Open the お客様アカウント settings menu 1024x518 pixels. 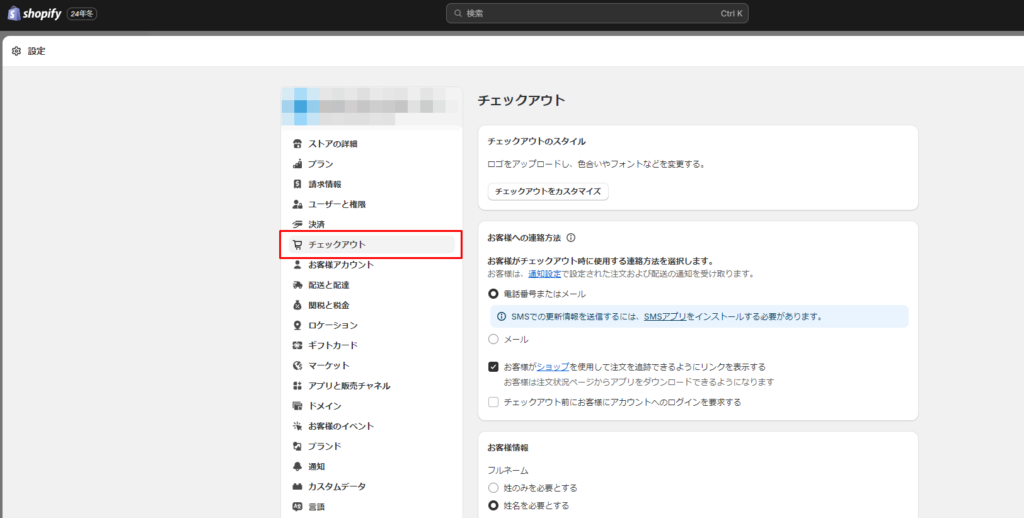pyautogui.click(x=340, y=265)
